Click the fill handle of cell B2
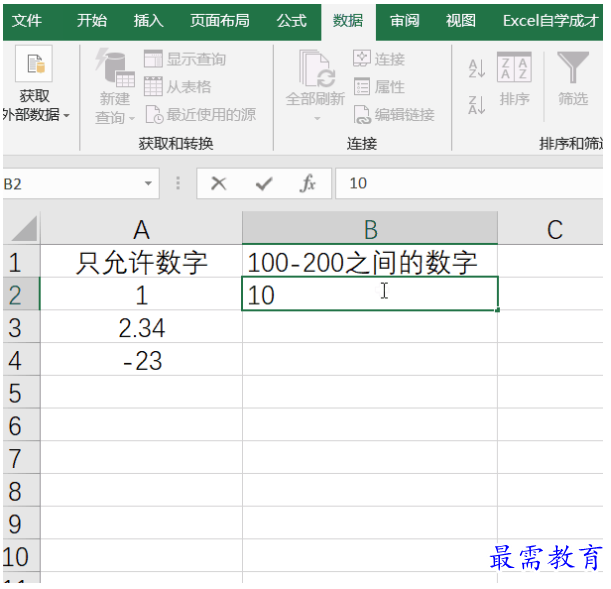The image size is (611, 589). pyautogui.click(x=498, y=310)
